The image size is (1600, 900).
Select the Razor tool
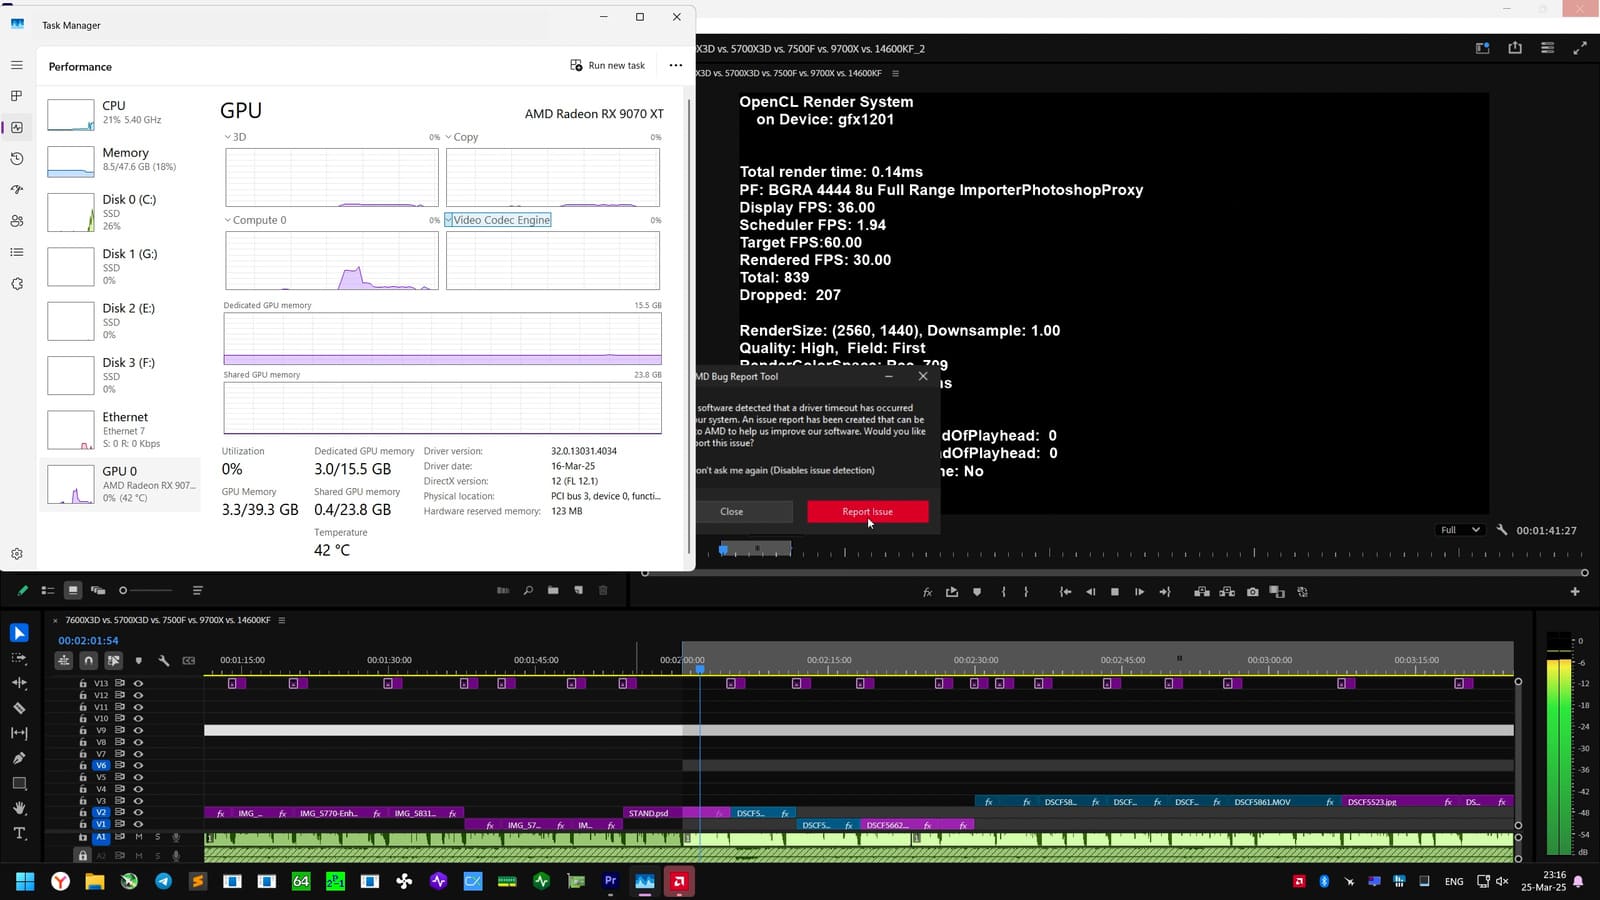coord(19,708)
